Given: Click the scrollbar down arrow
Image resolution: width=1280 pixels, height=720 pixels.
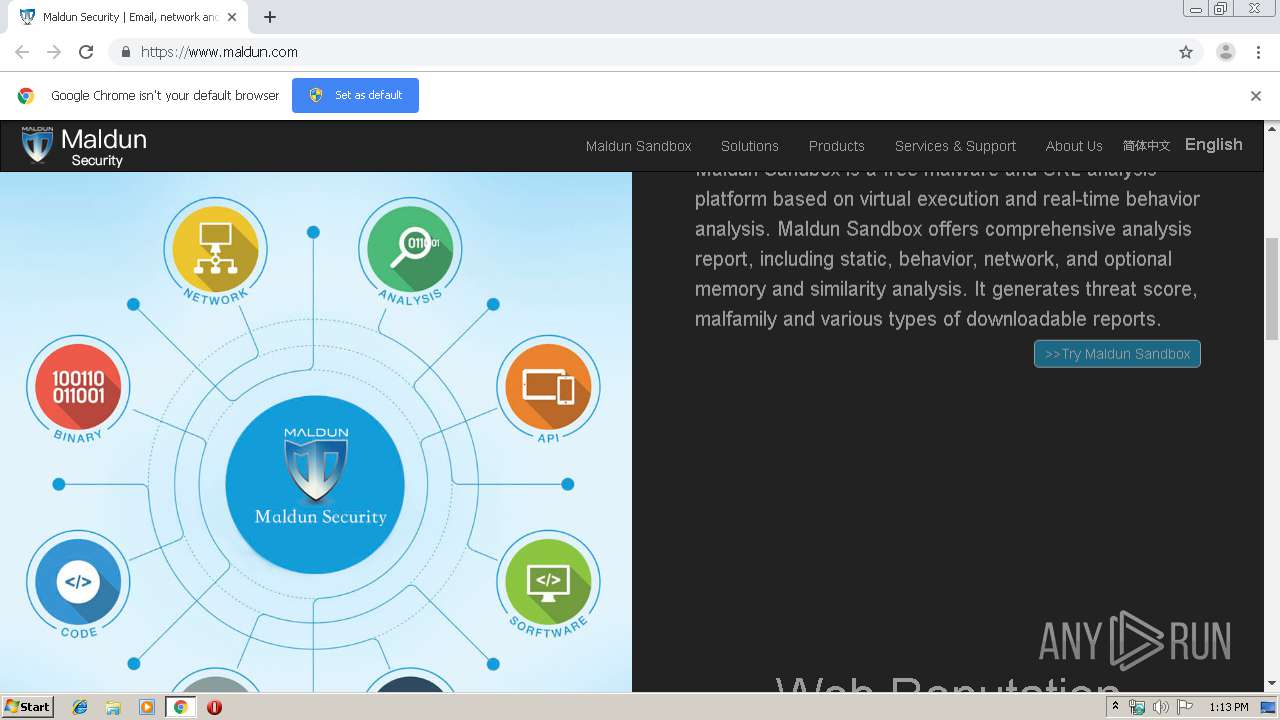Looking at the screenshot, I should pos(1272,684).
